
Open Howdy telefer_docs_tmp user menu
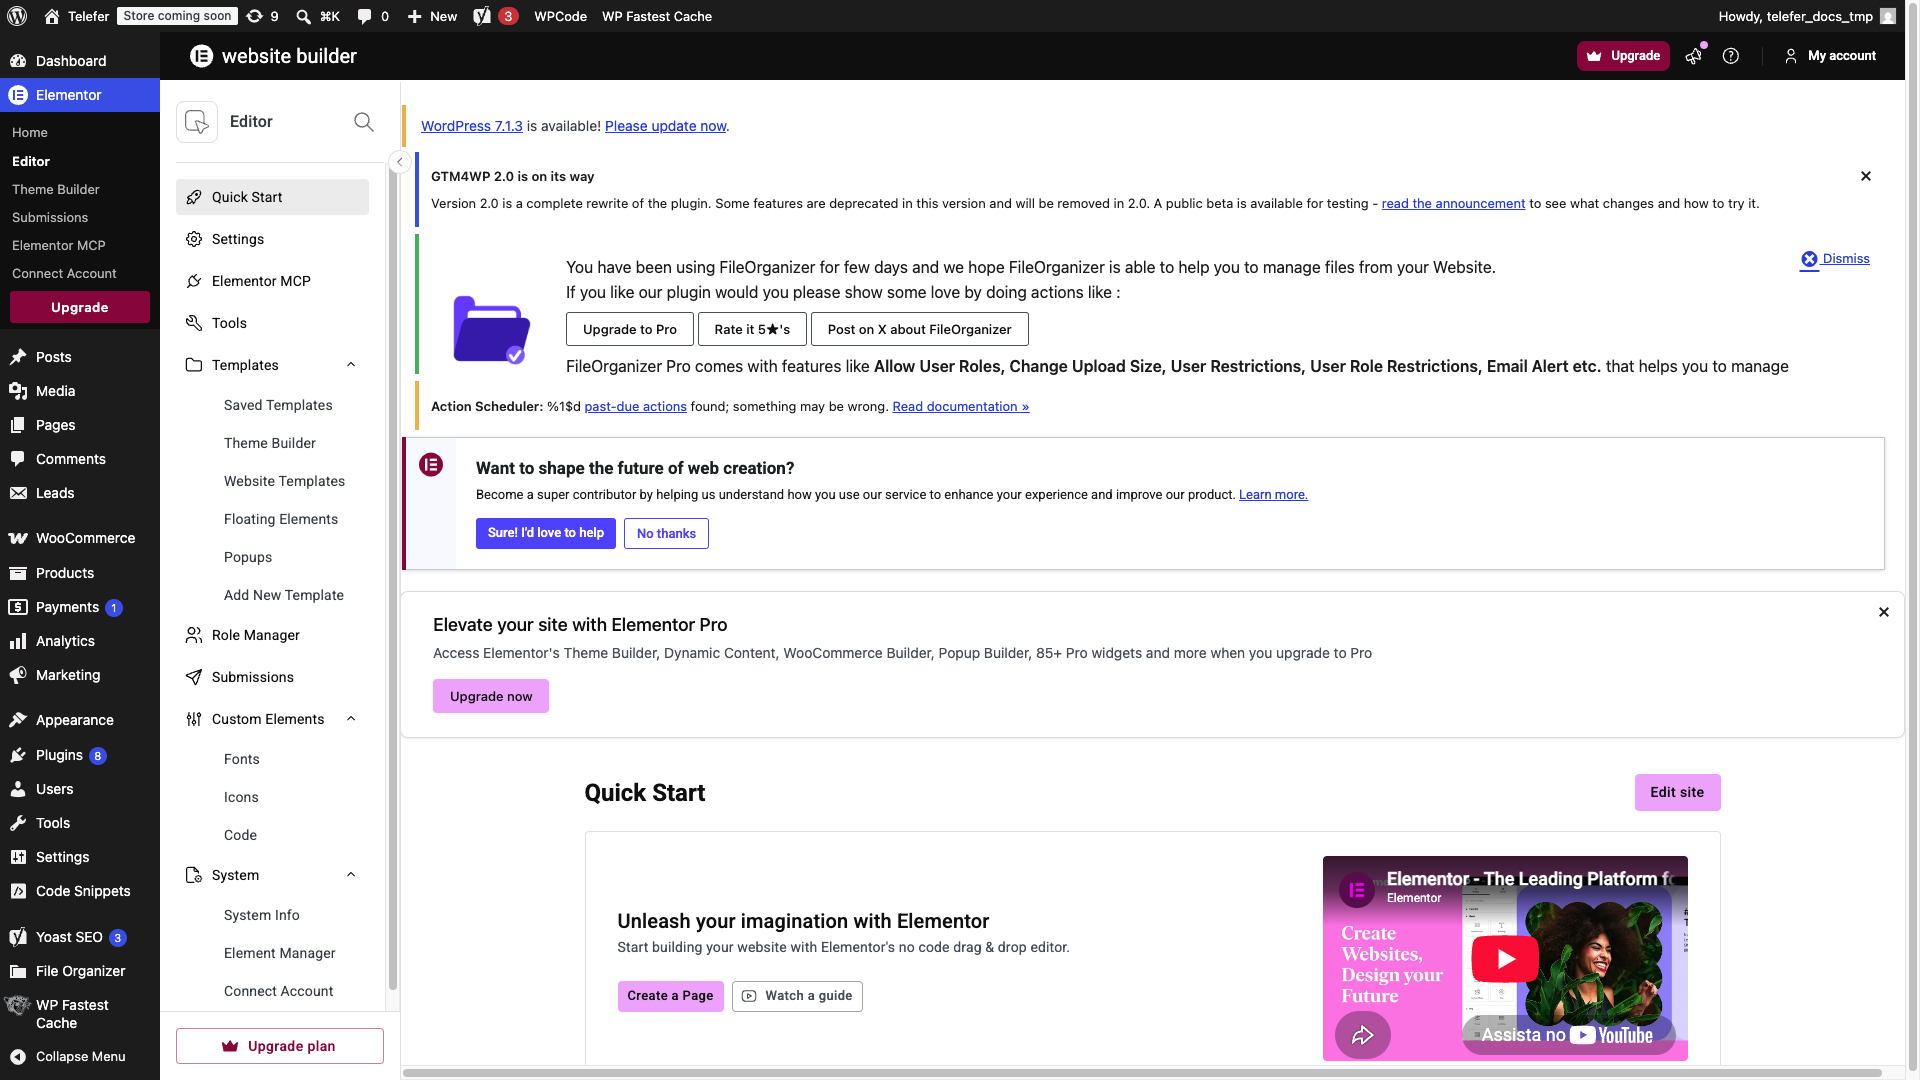1806,16
